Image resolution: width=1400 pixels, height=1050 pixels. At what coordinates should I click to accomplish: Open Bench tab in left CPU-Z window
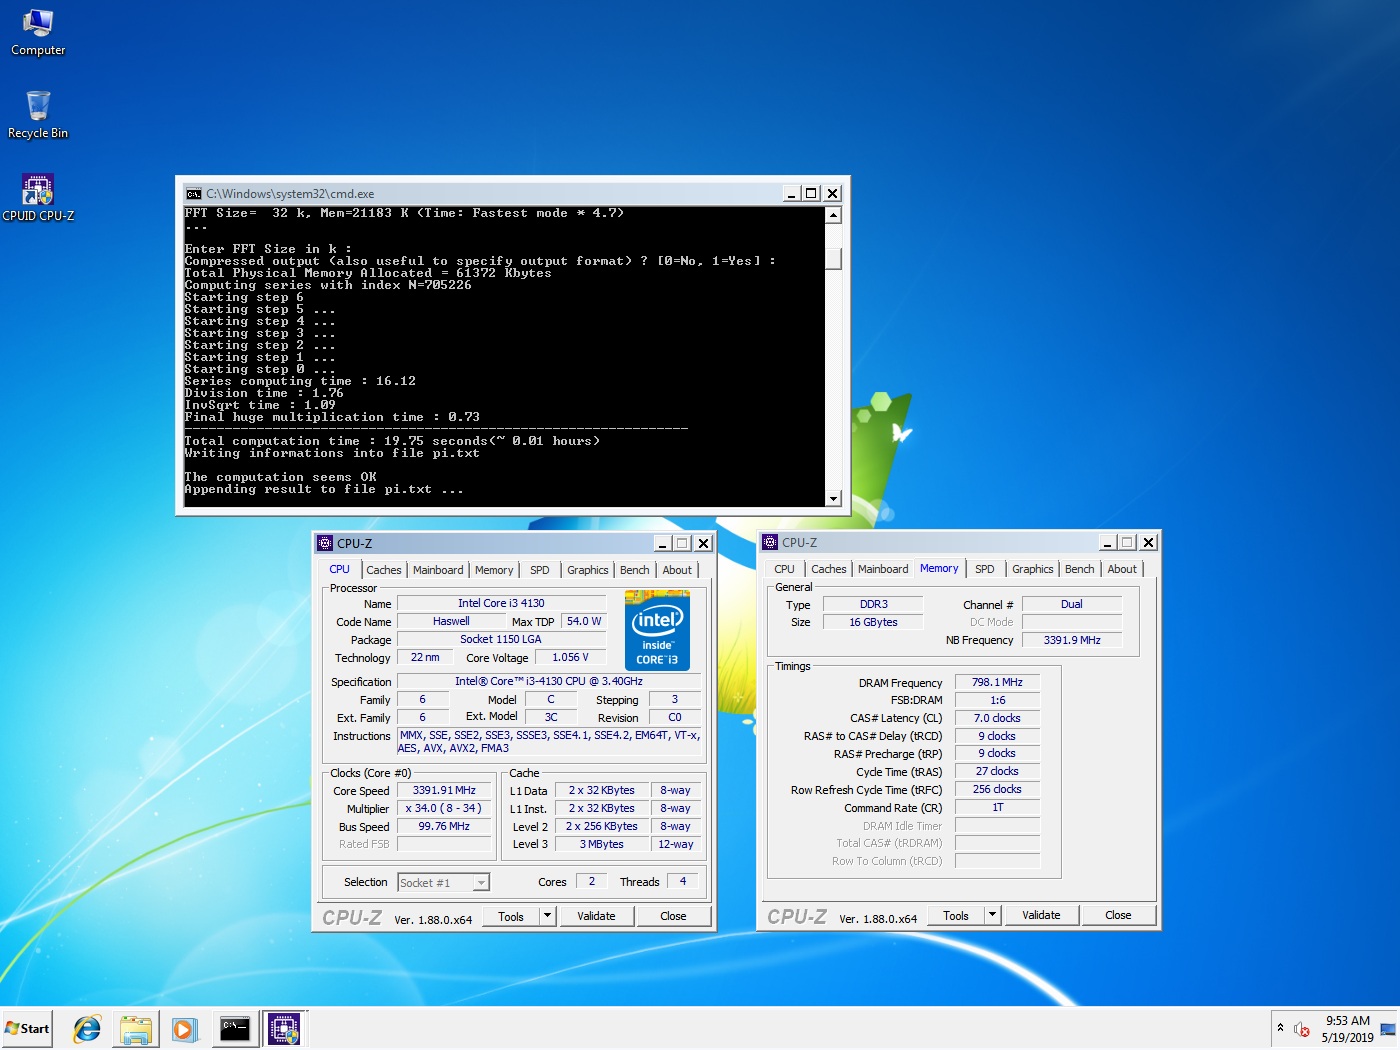pyautogui.click(x=635, y=570)
